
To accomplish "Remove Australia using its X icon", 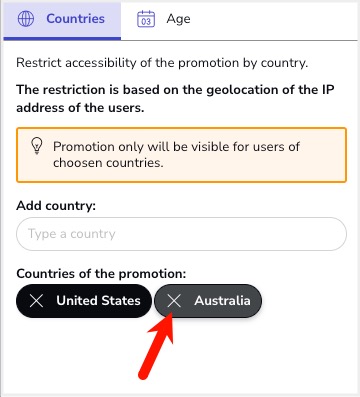I will pyautogui.click(x=174, y=301).
